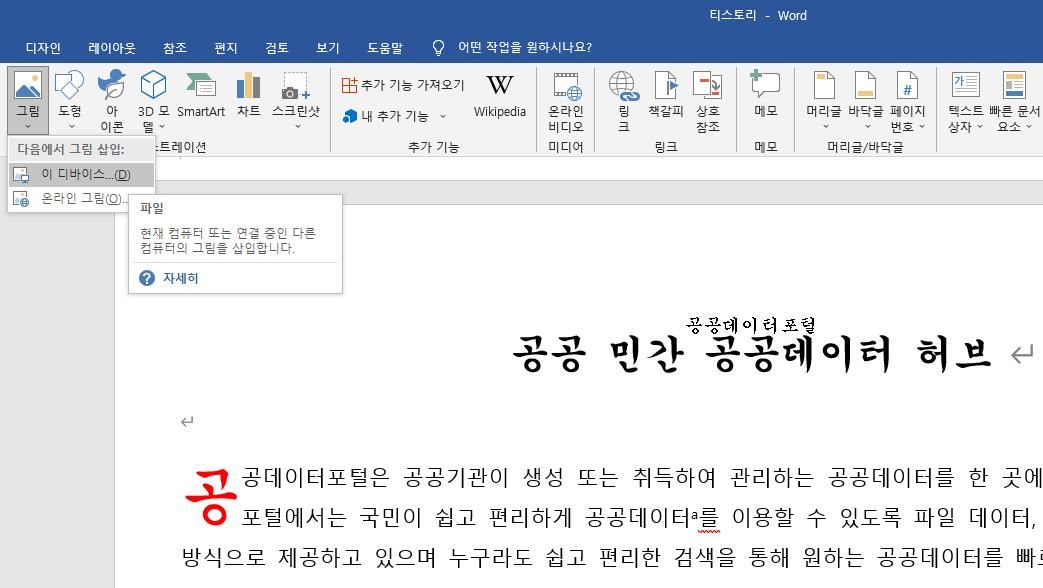1043x588 pixels.
Task: Click the red drop cap 공 character
Action: pyautogui.click(x=210, y=496)
